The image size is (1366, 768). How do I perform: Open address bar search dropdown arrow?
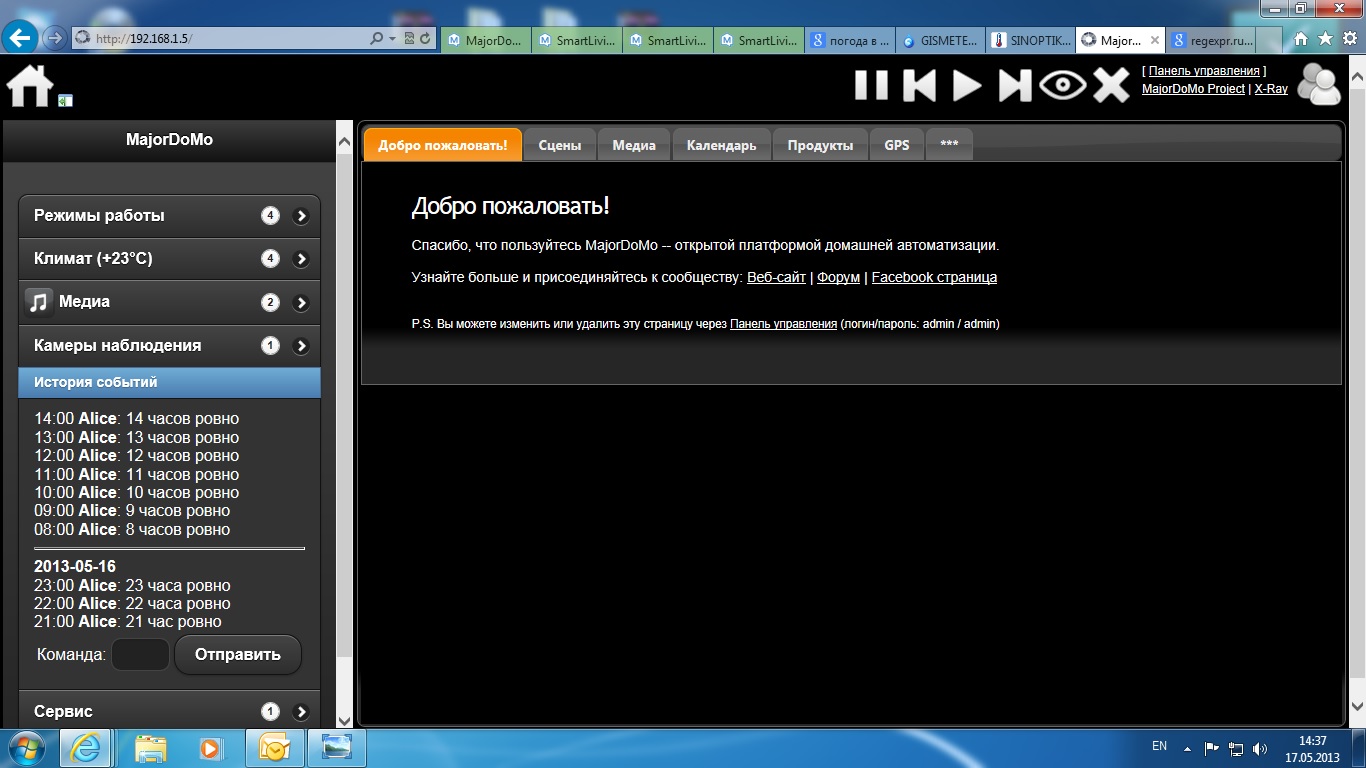coord(392,39)
